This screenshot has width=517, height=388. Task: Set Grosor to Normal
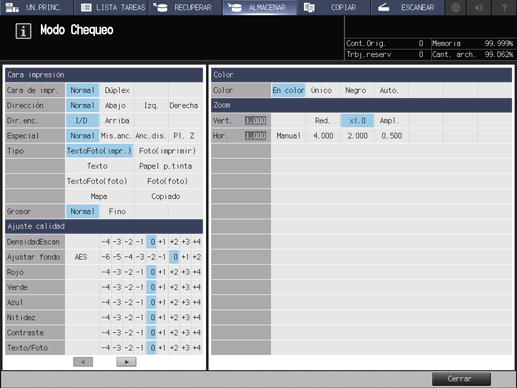click(x=82, y=211)
